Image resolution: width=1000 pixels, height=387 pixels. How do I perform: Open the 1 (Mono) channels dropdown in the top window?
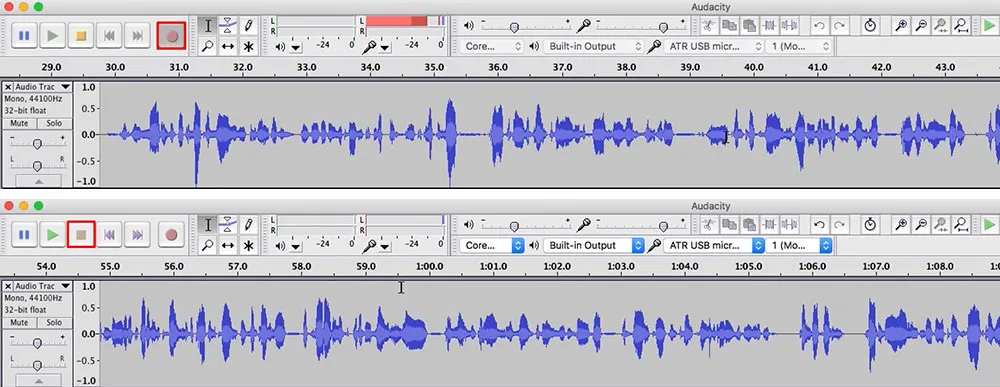(799, 47)
